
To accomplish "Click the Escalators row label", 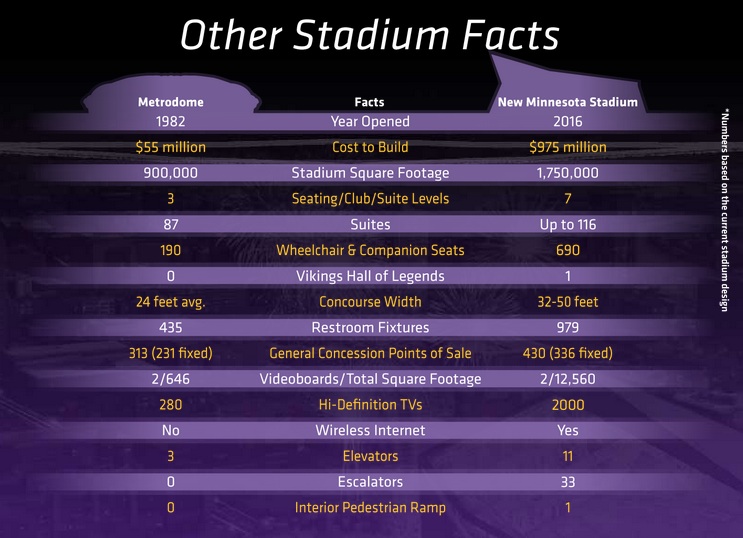I will coord(370,481).
